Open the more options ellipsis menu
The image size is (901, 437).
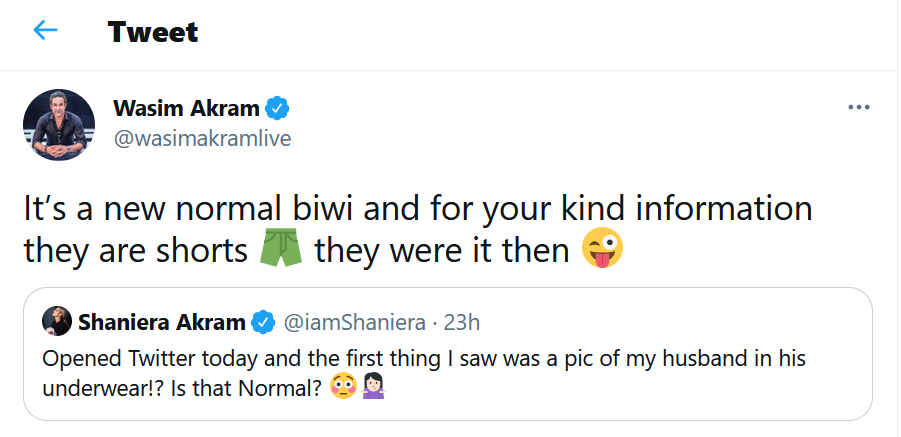858,108
